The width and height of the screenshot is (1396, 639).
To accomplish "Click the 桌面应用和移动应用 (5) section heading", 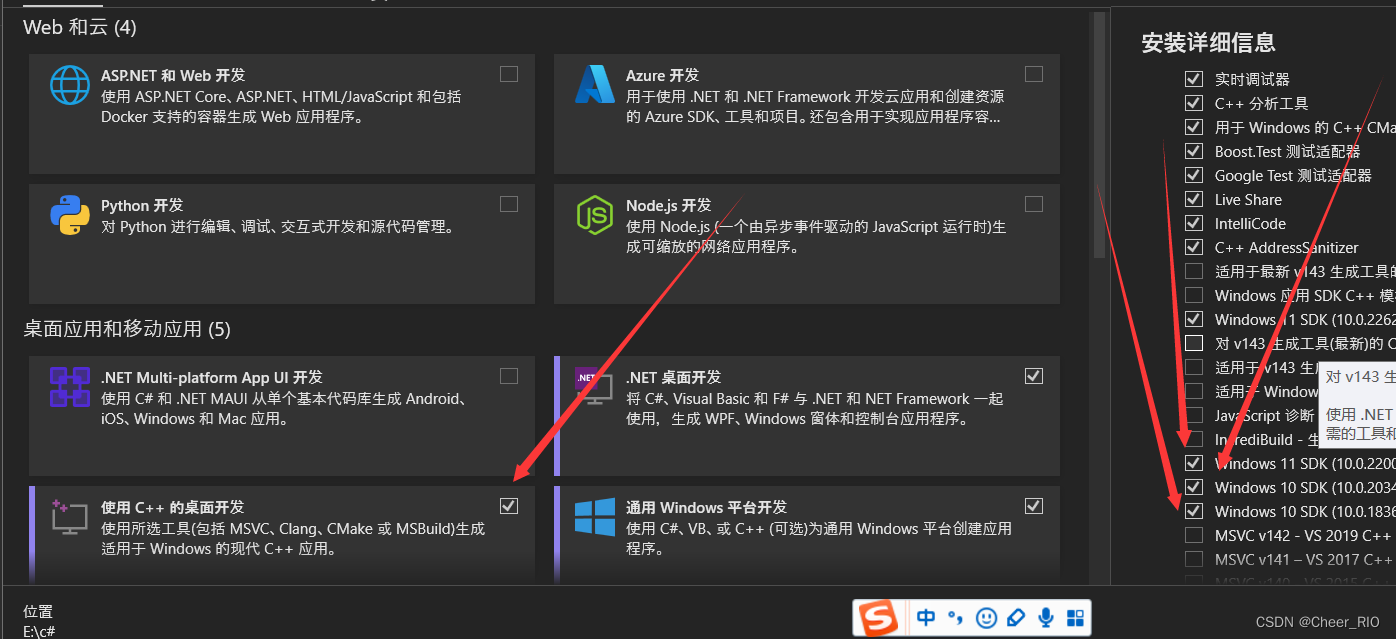I will pyautogui.click(x=127, y=329).
